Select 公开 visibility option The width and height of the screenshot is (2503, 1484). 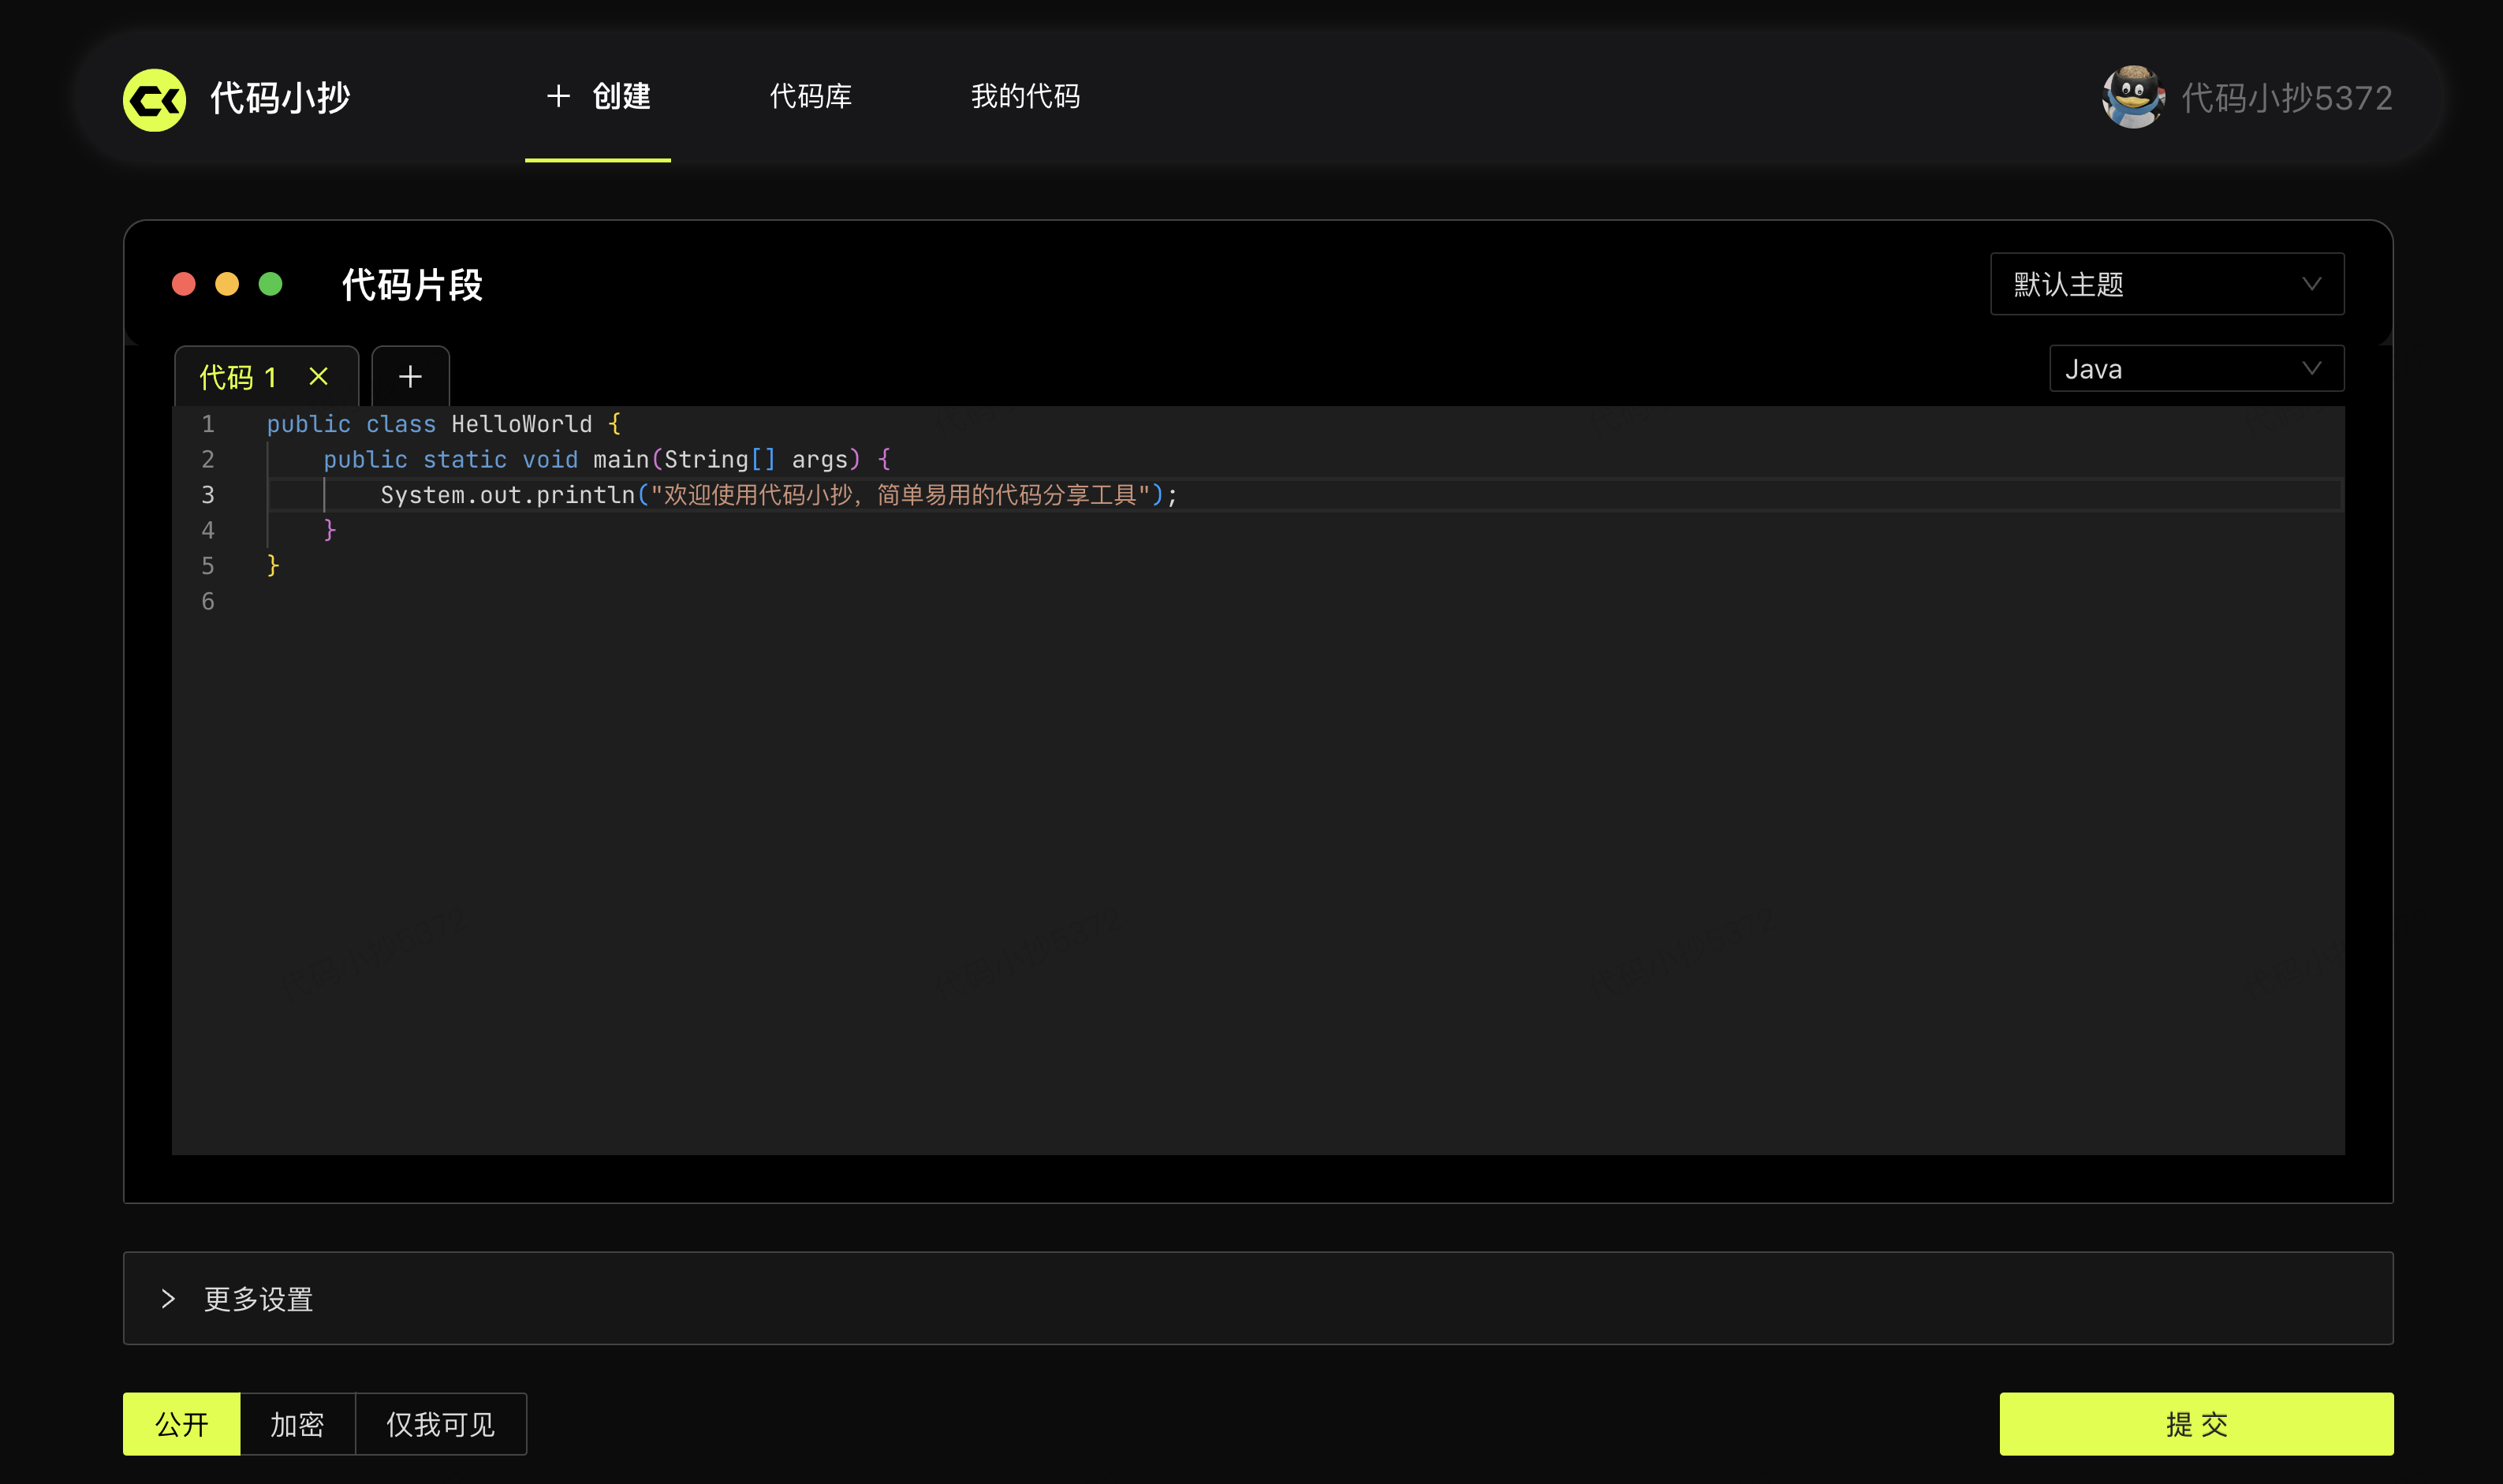[181, 1424]
